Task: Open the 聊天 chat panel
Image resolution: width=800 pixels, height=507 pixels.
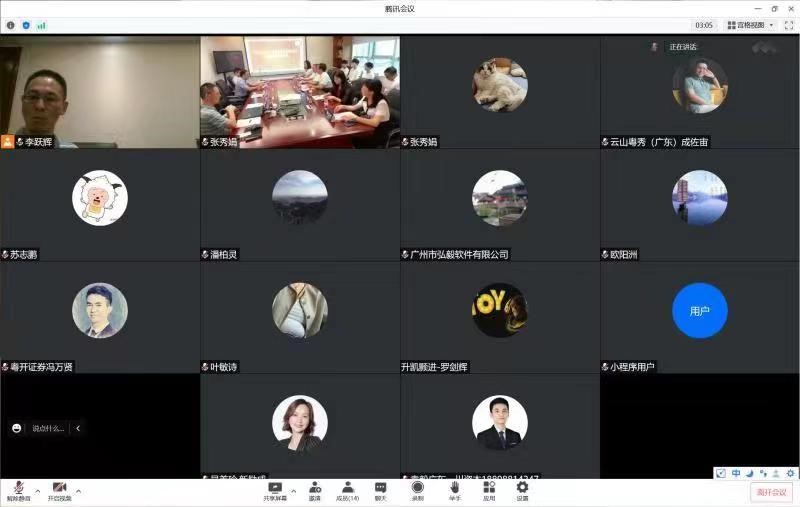Action: 380,490
